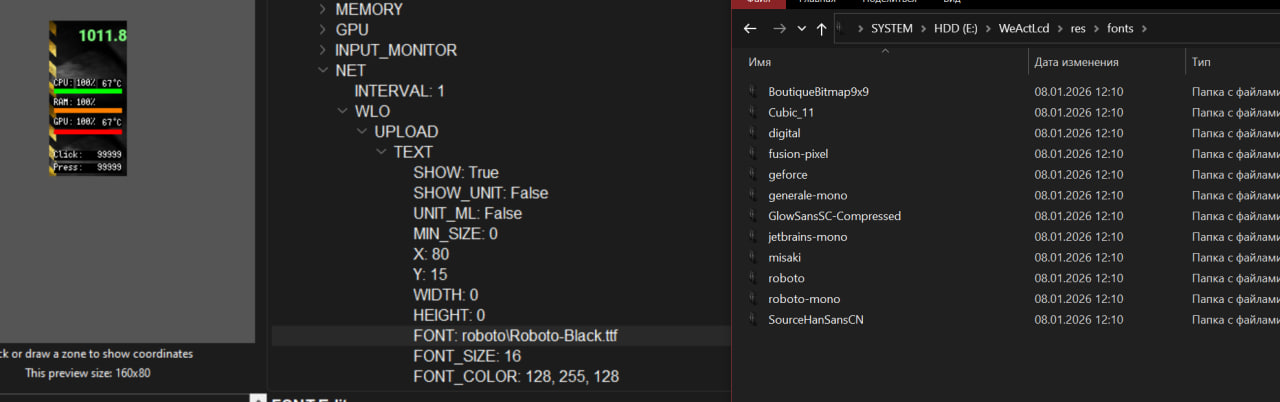Select the SHOW_UNIT: False property row
The width and height of the screenshot is (1280, 402).
480,193
